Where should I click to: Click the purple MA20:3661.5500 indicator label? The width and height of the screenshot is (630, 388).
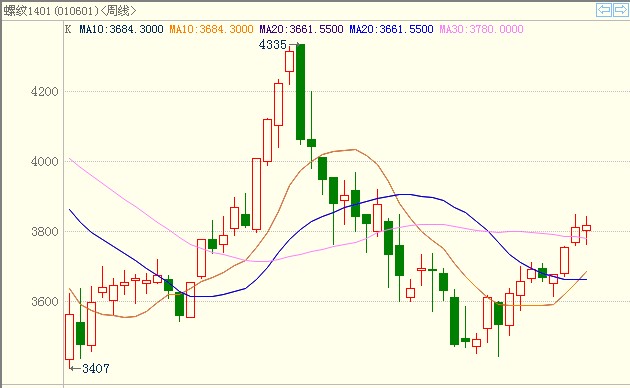tap(301, 29)
